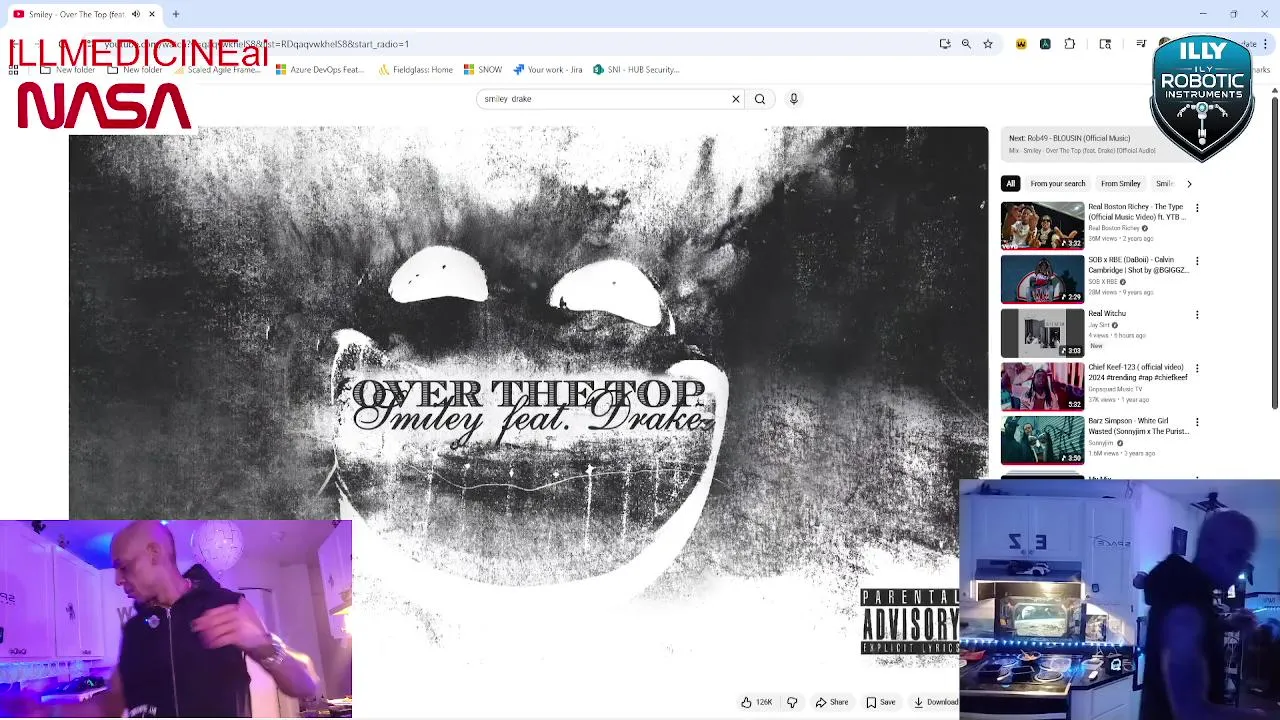The image size is (1280, 720).
Task: Save the video to a playlist
Action: pos(881,702)
